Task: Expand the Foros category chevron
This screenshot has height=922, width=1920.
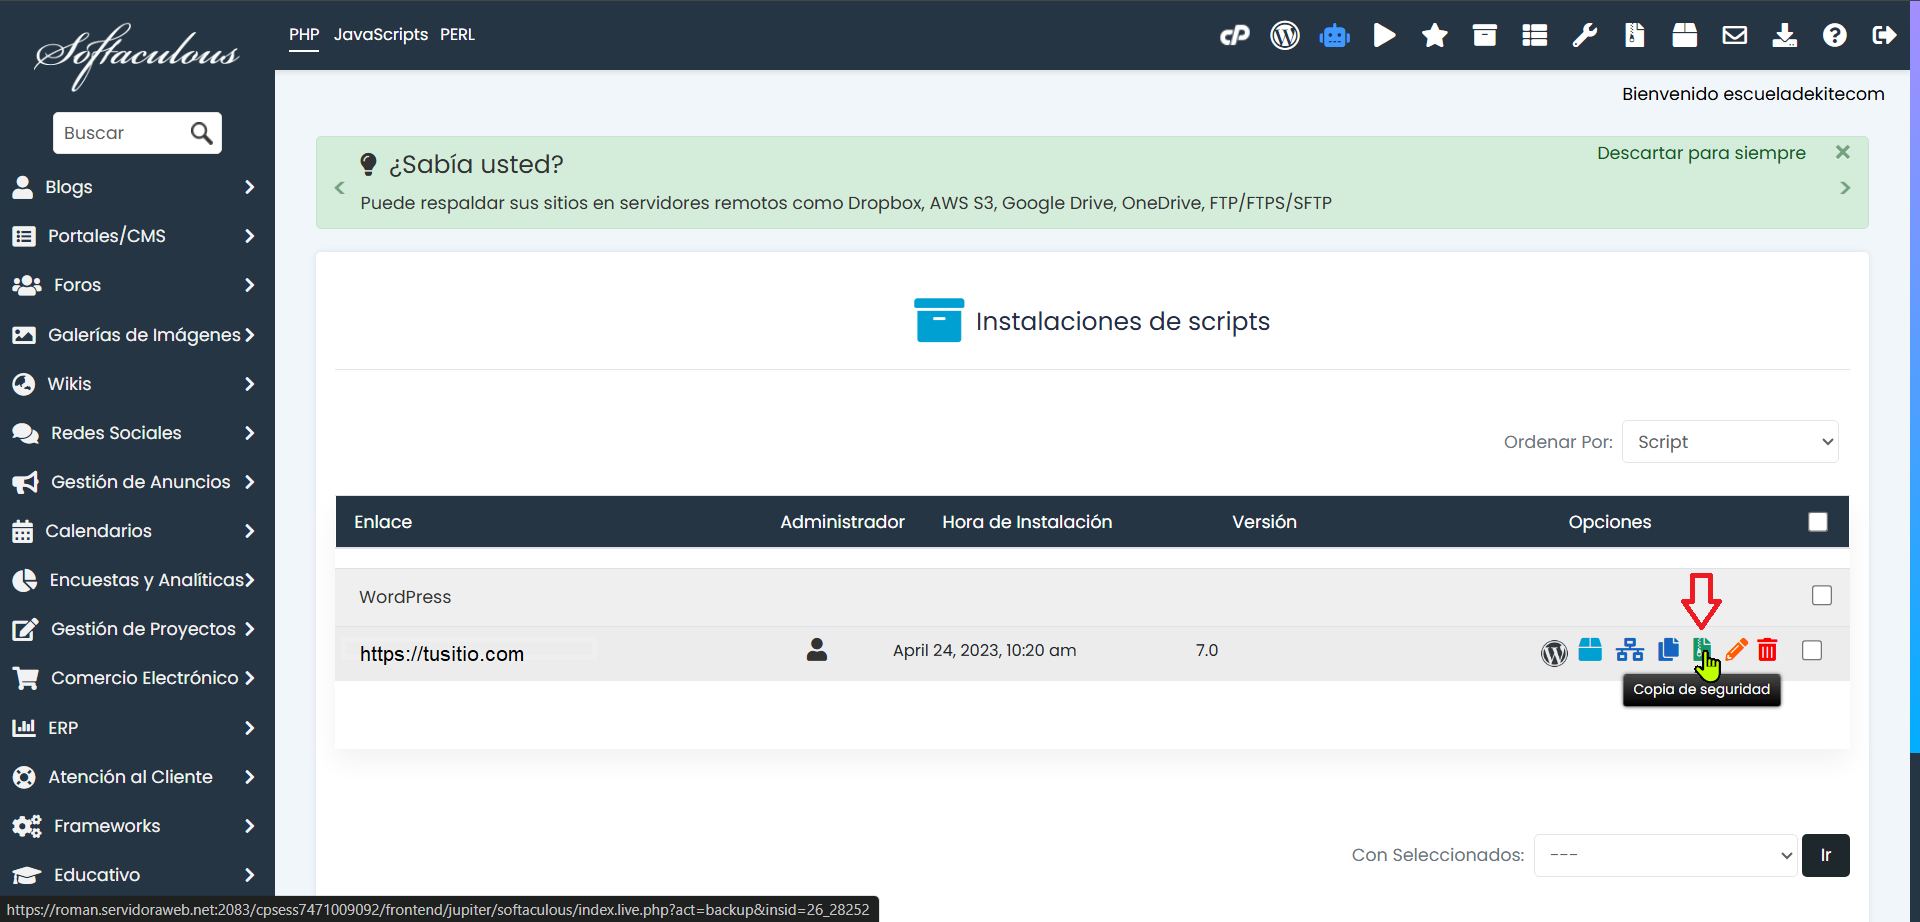Action: 250,285
